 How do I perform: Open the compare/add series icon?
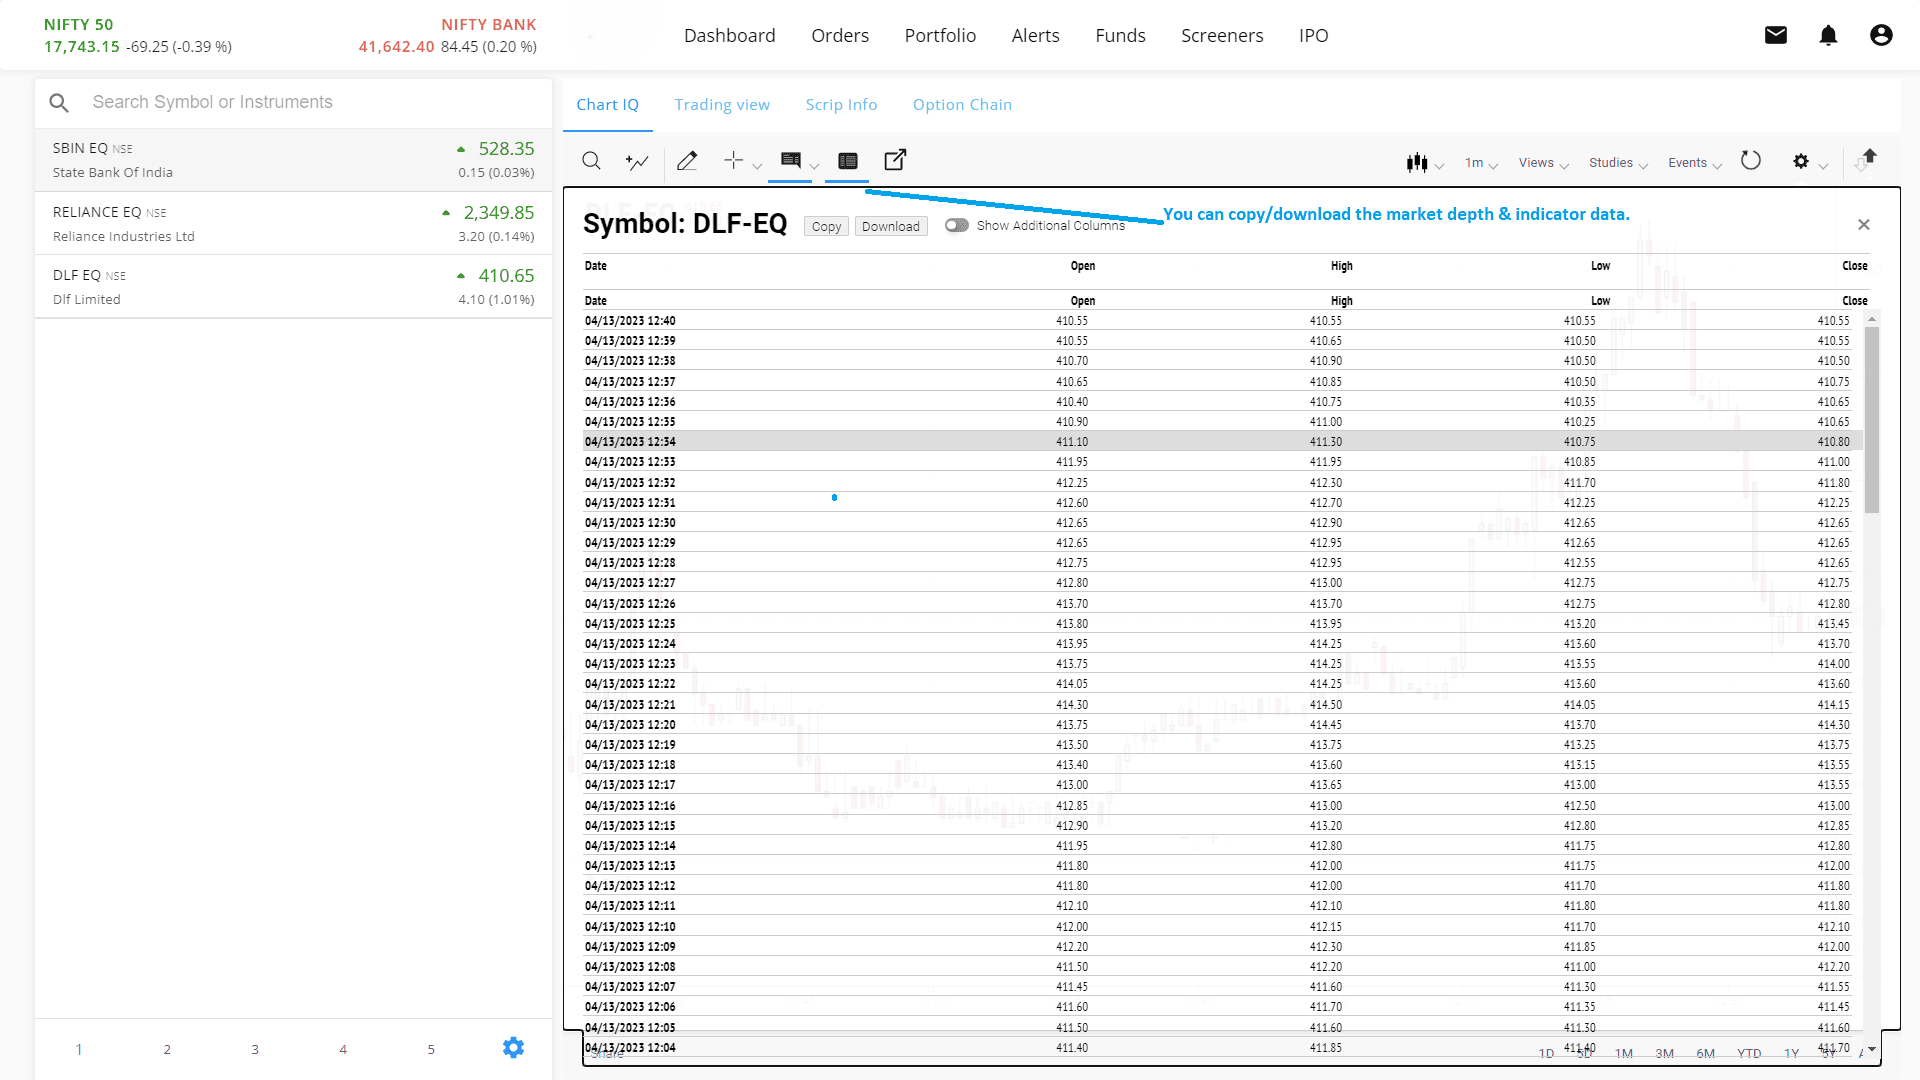(x=637, y=161)
